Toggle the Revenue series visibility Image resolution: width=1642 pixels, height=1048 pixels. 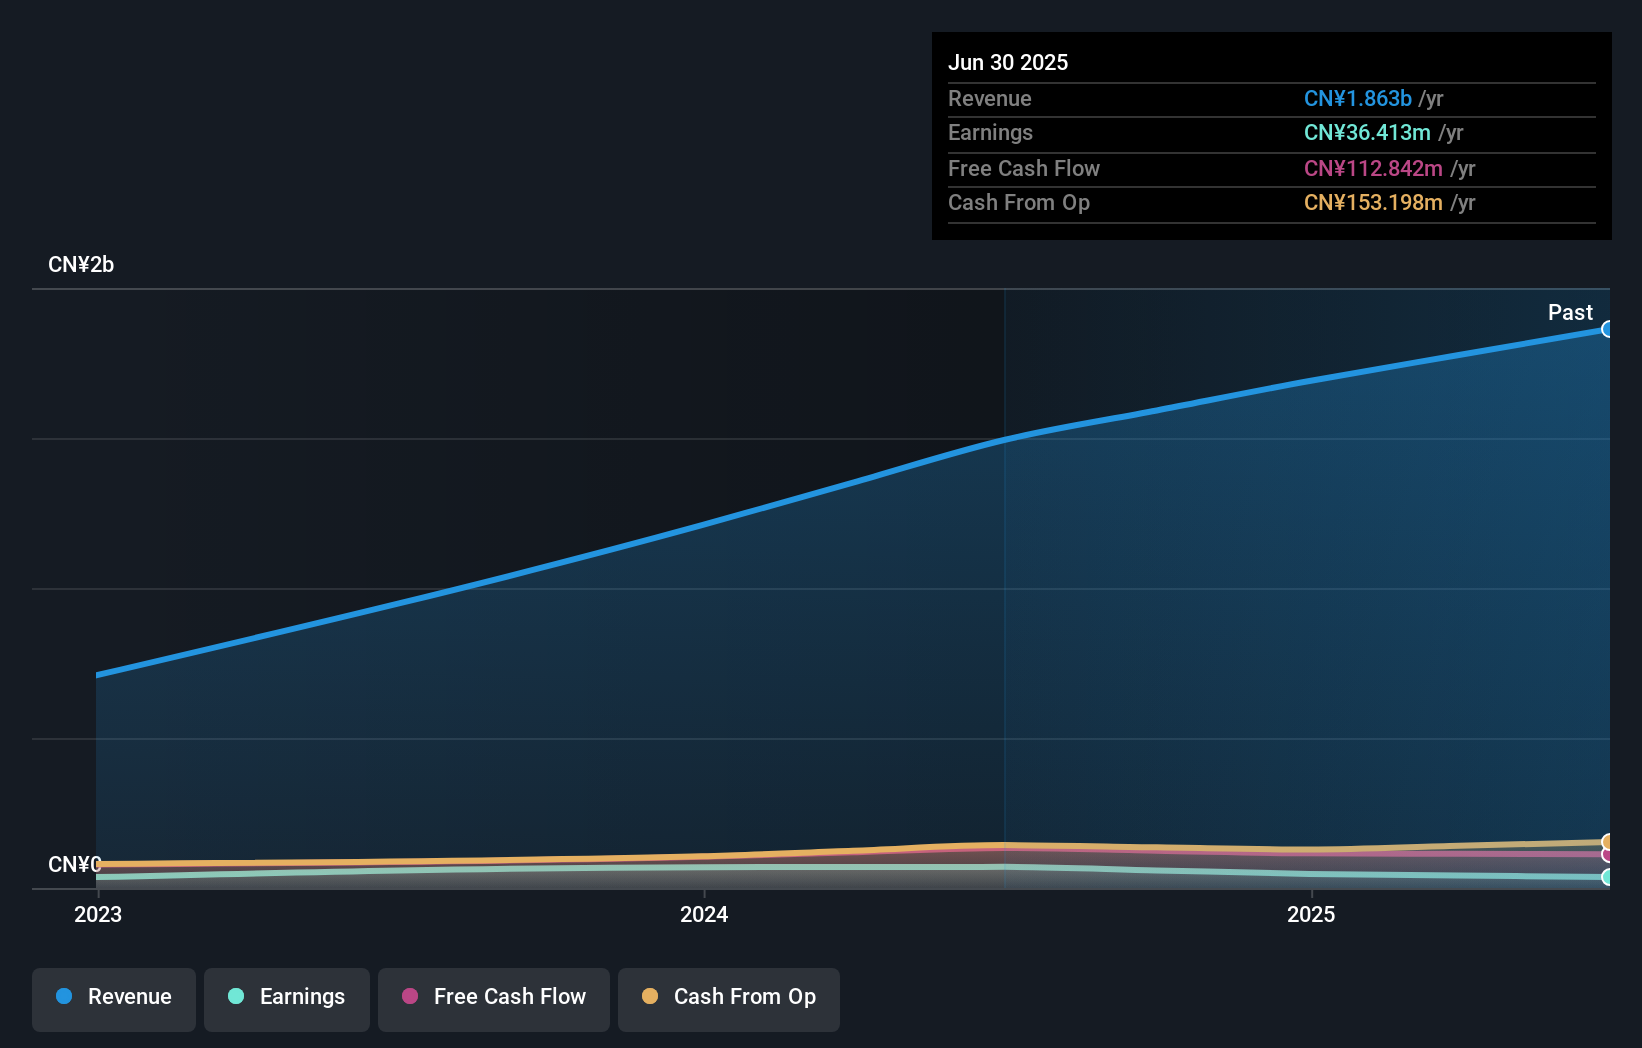113,997
